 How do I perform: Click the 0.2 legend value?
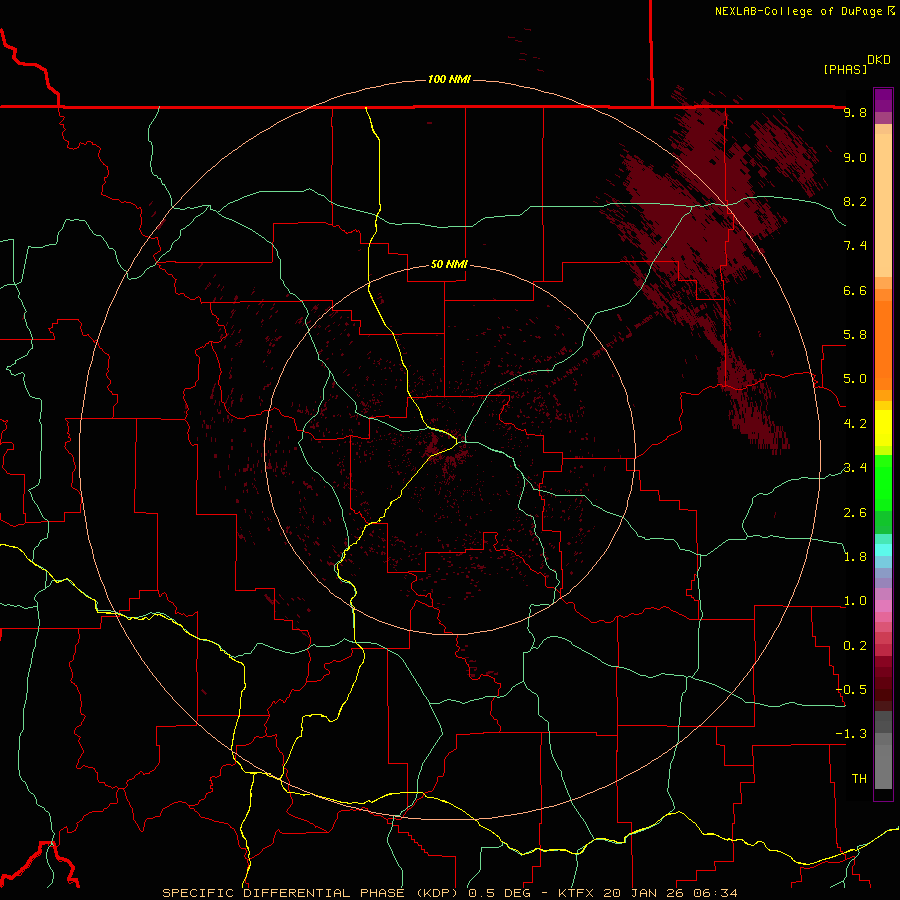[855, 645]
